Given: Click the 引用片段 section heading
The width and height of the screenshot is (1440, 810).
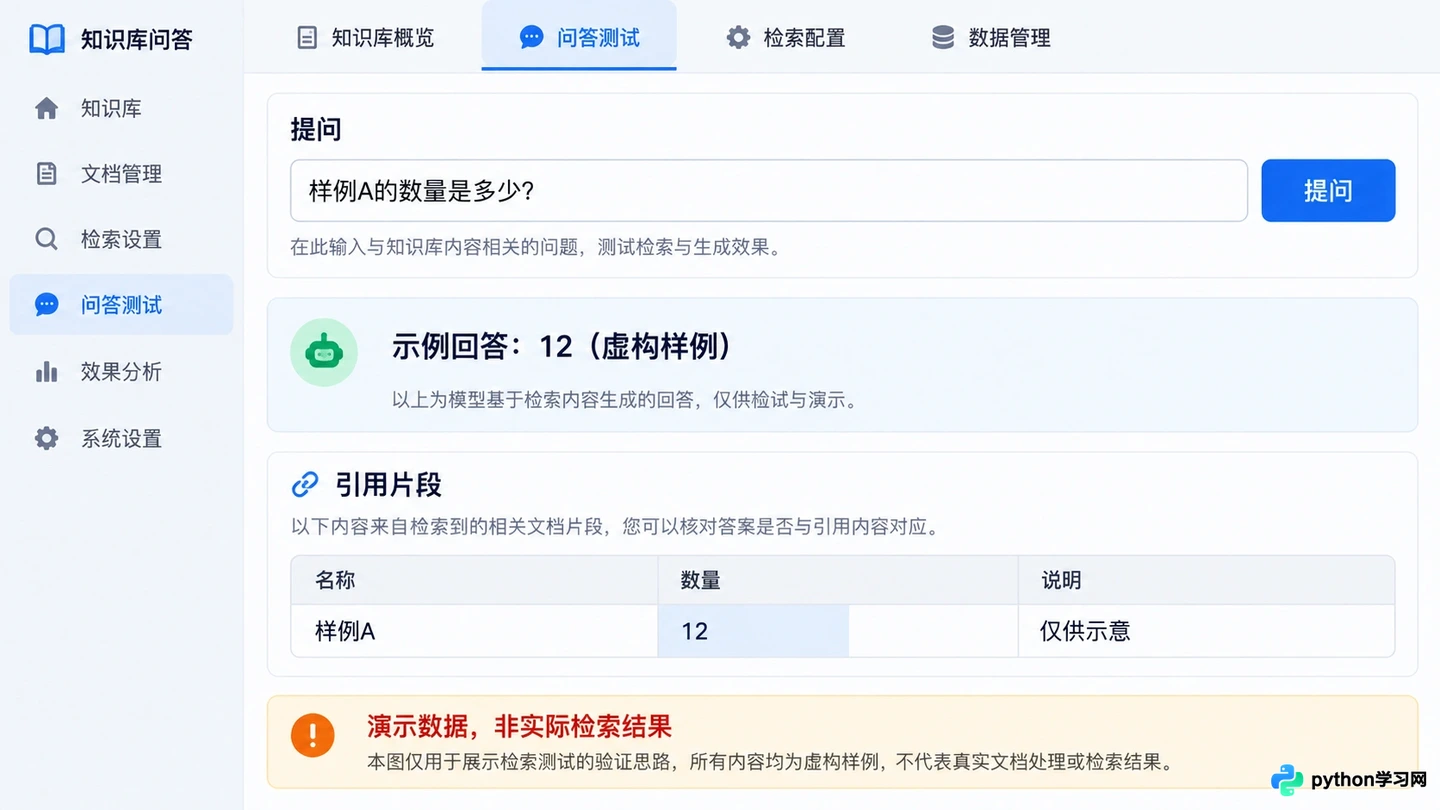Looking at the screenshot, I should [388, 485].
